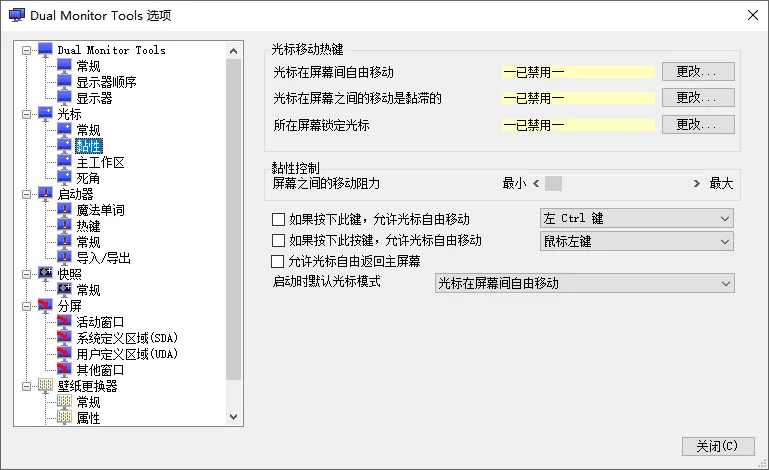Collapse the Dual Monitor Tools root node
Viewport: 769px width, 470px height.
[x=26, y=50]
